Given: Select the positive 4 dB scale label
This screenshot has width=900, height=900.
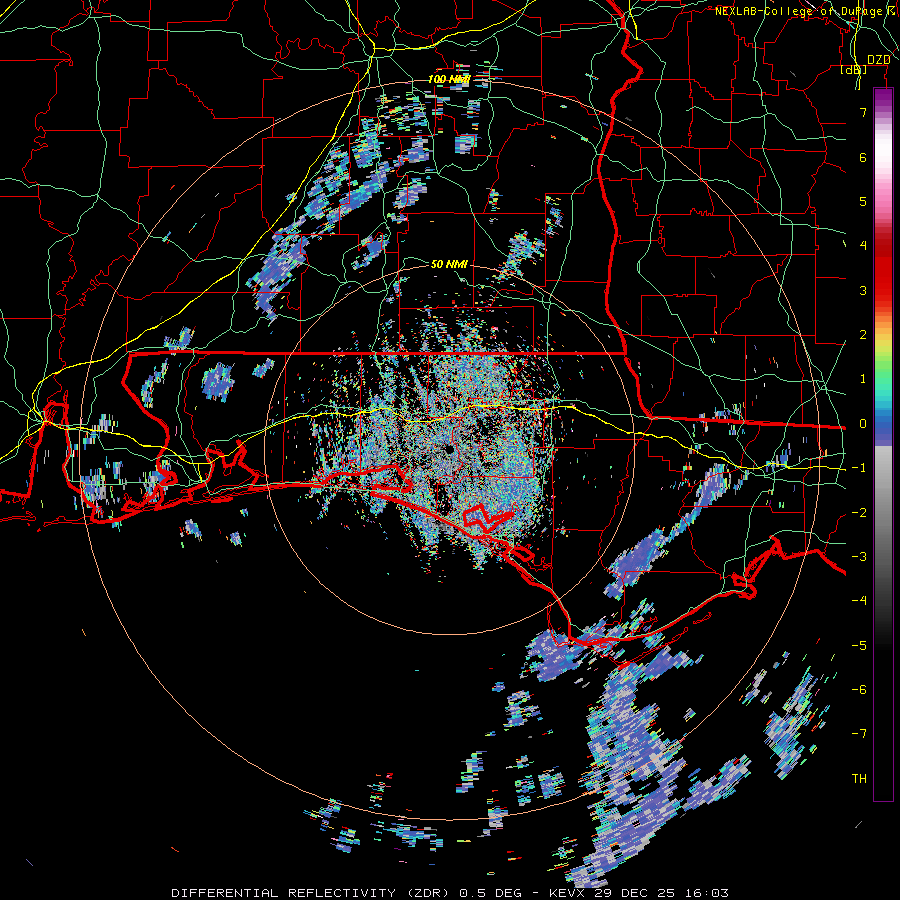Looking at the screenshot, I should (863, 246).
